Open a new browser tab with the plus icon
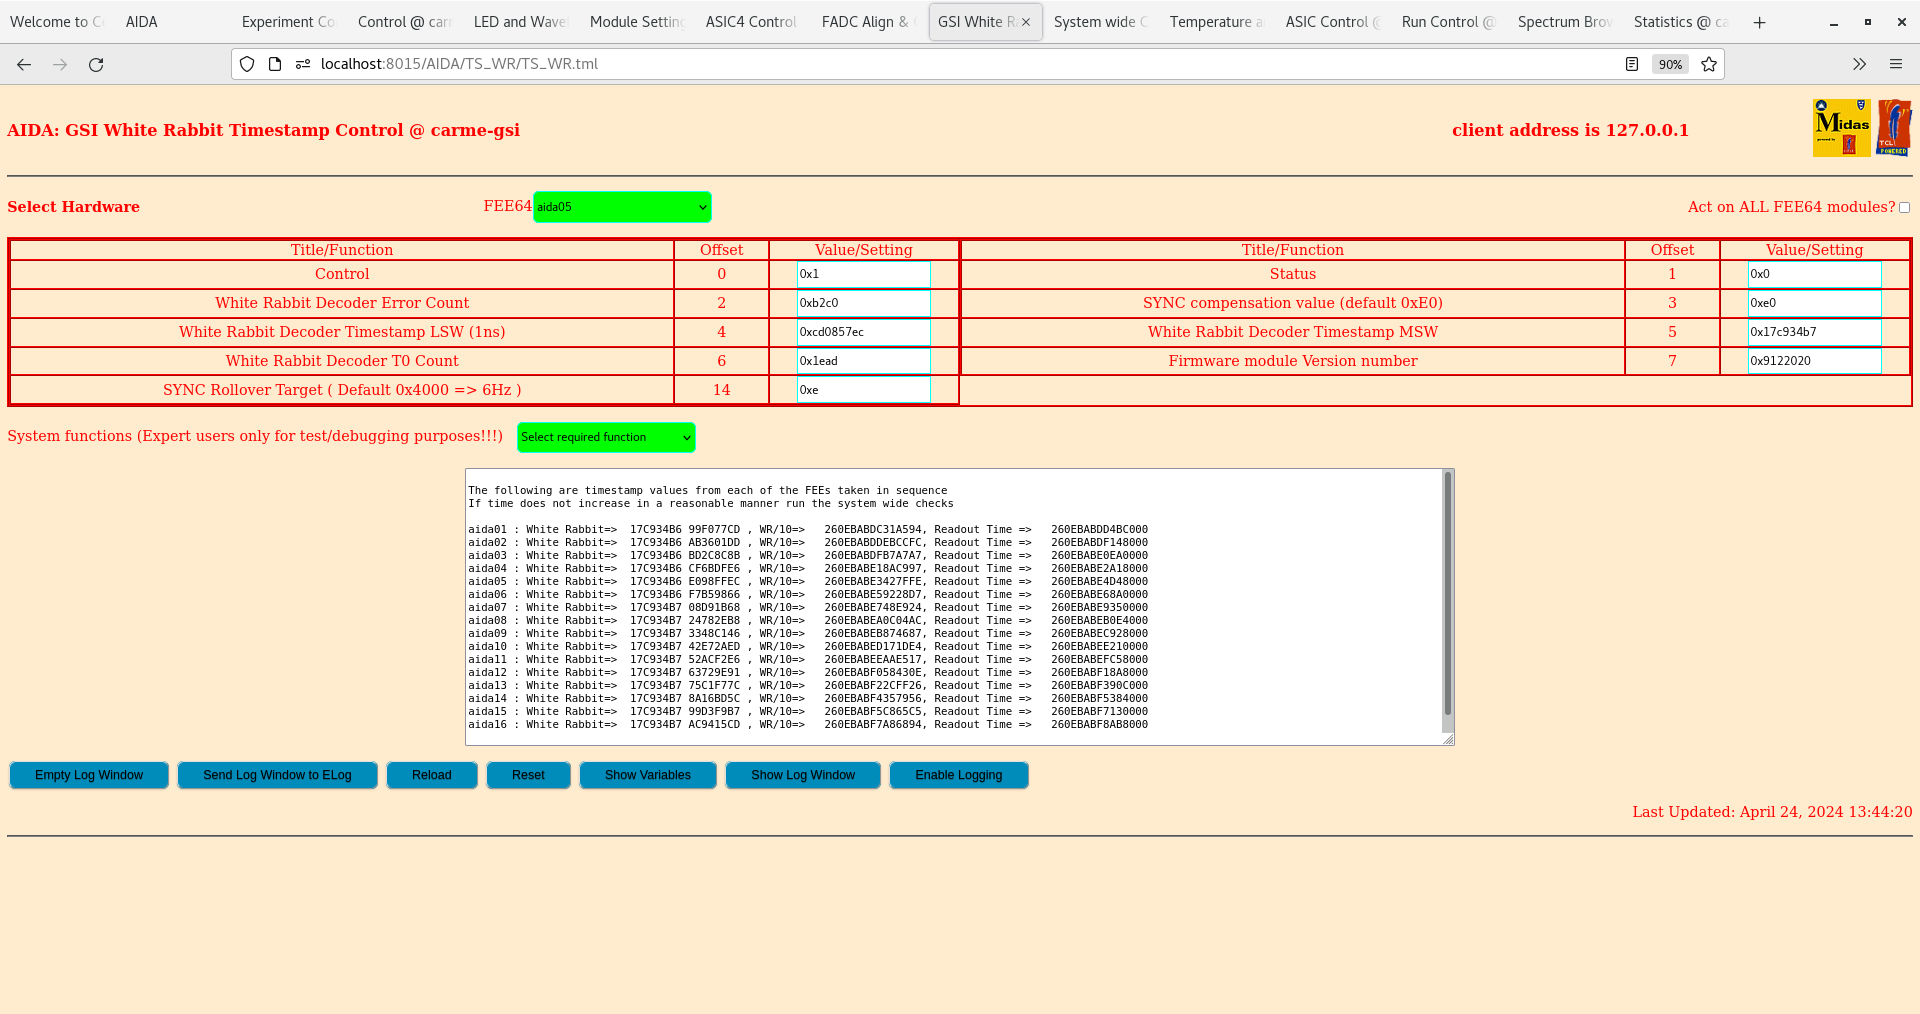The image size is (1920, 1014). point(1759,21)
